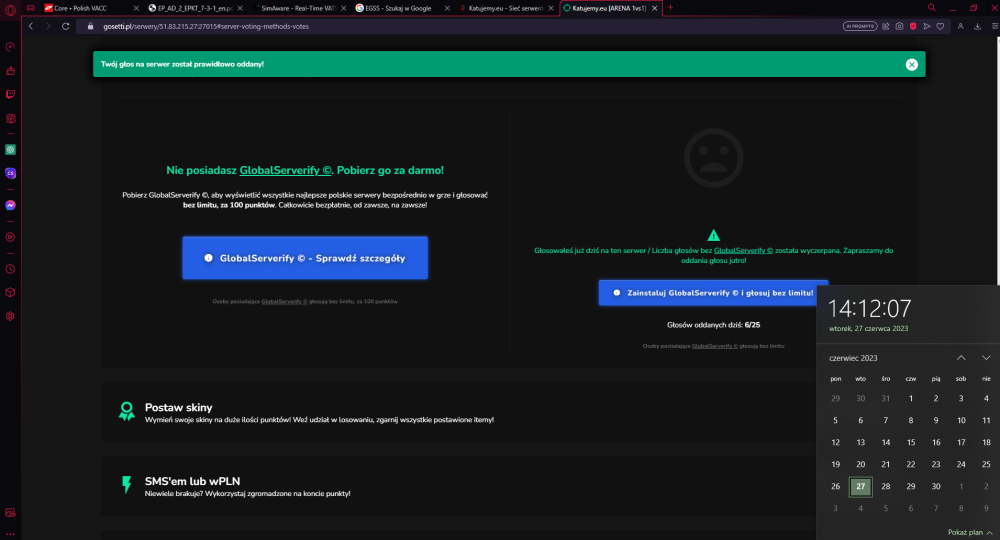Open GX Control speedometer icon in sidebar

[x=10, y=47]
